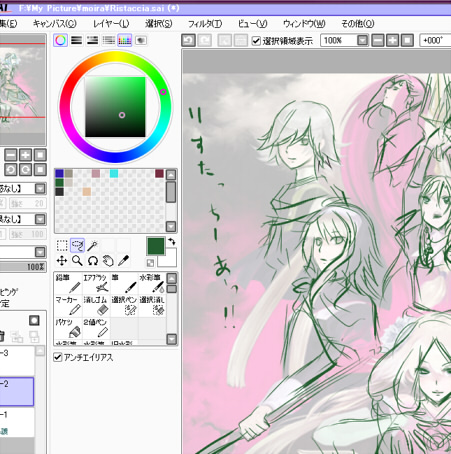This screenshot has height=454, width=451.
Task: Click swatch palette scroll up arrow
Action: tap(171, 175)
